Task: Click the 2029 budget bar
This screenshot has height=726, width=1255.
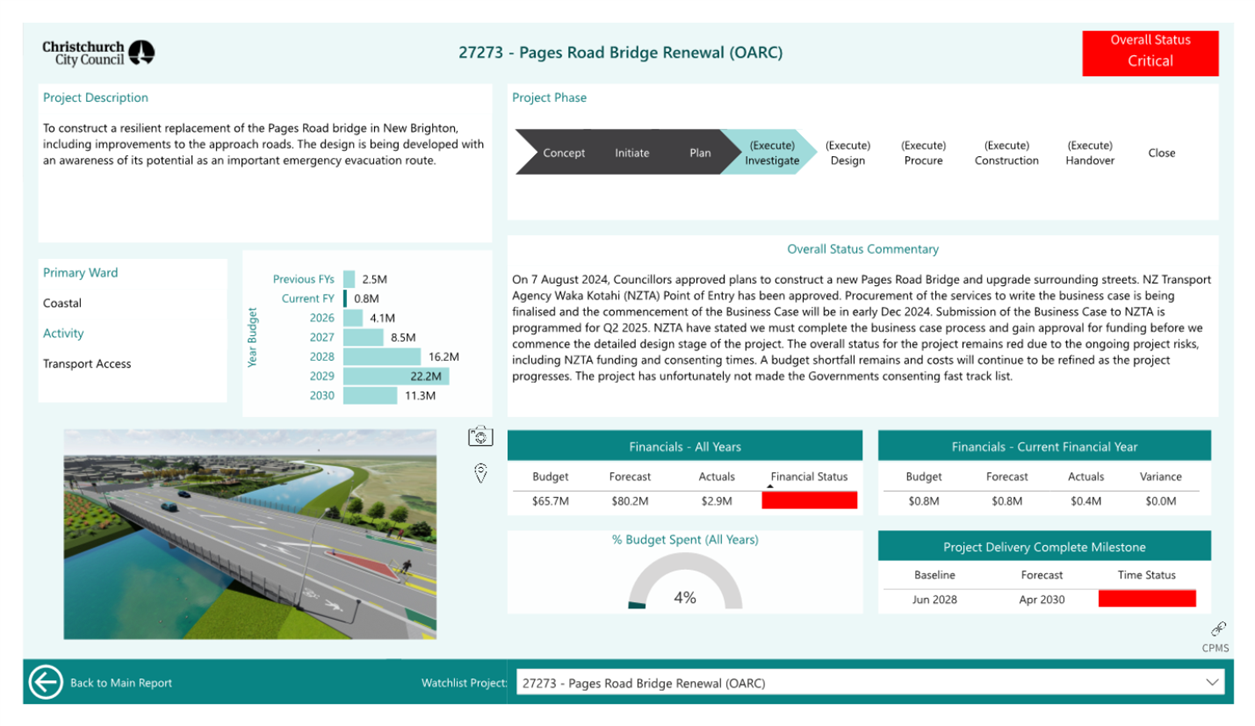Action: 396,376
